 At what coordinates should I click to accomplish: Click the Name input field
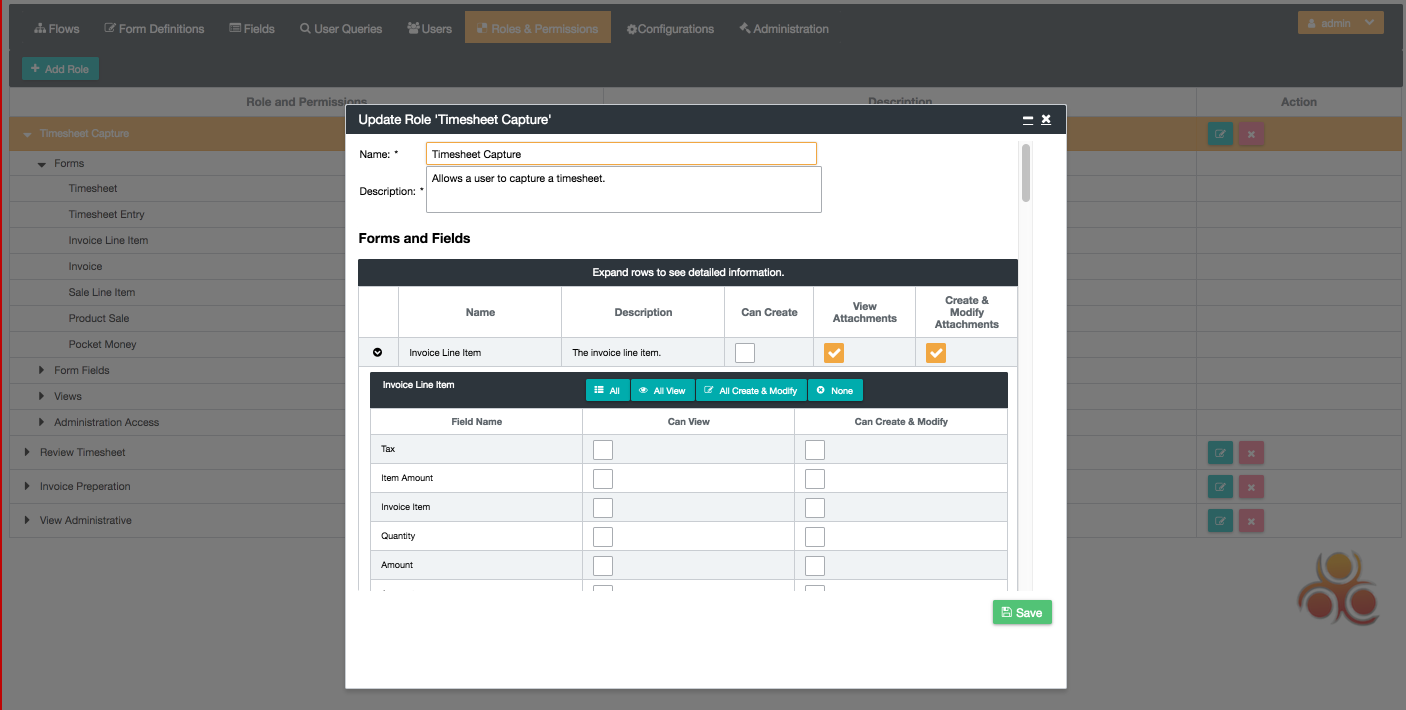pyautogui.click(x=621, y=154)
